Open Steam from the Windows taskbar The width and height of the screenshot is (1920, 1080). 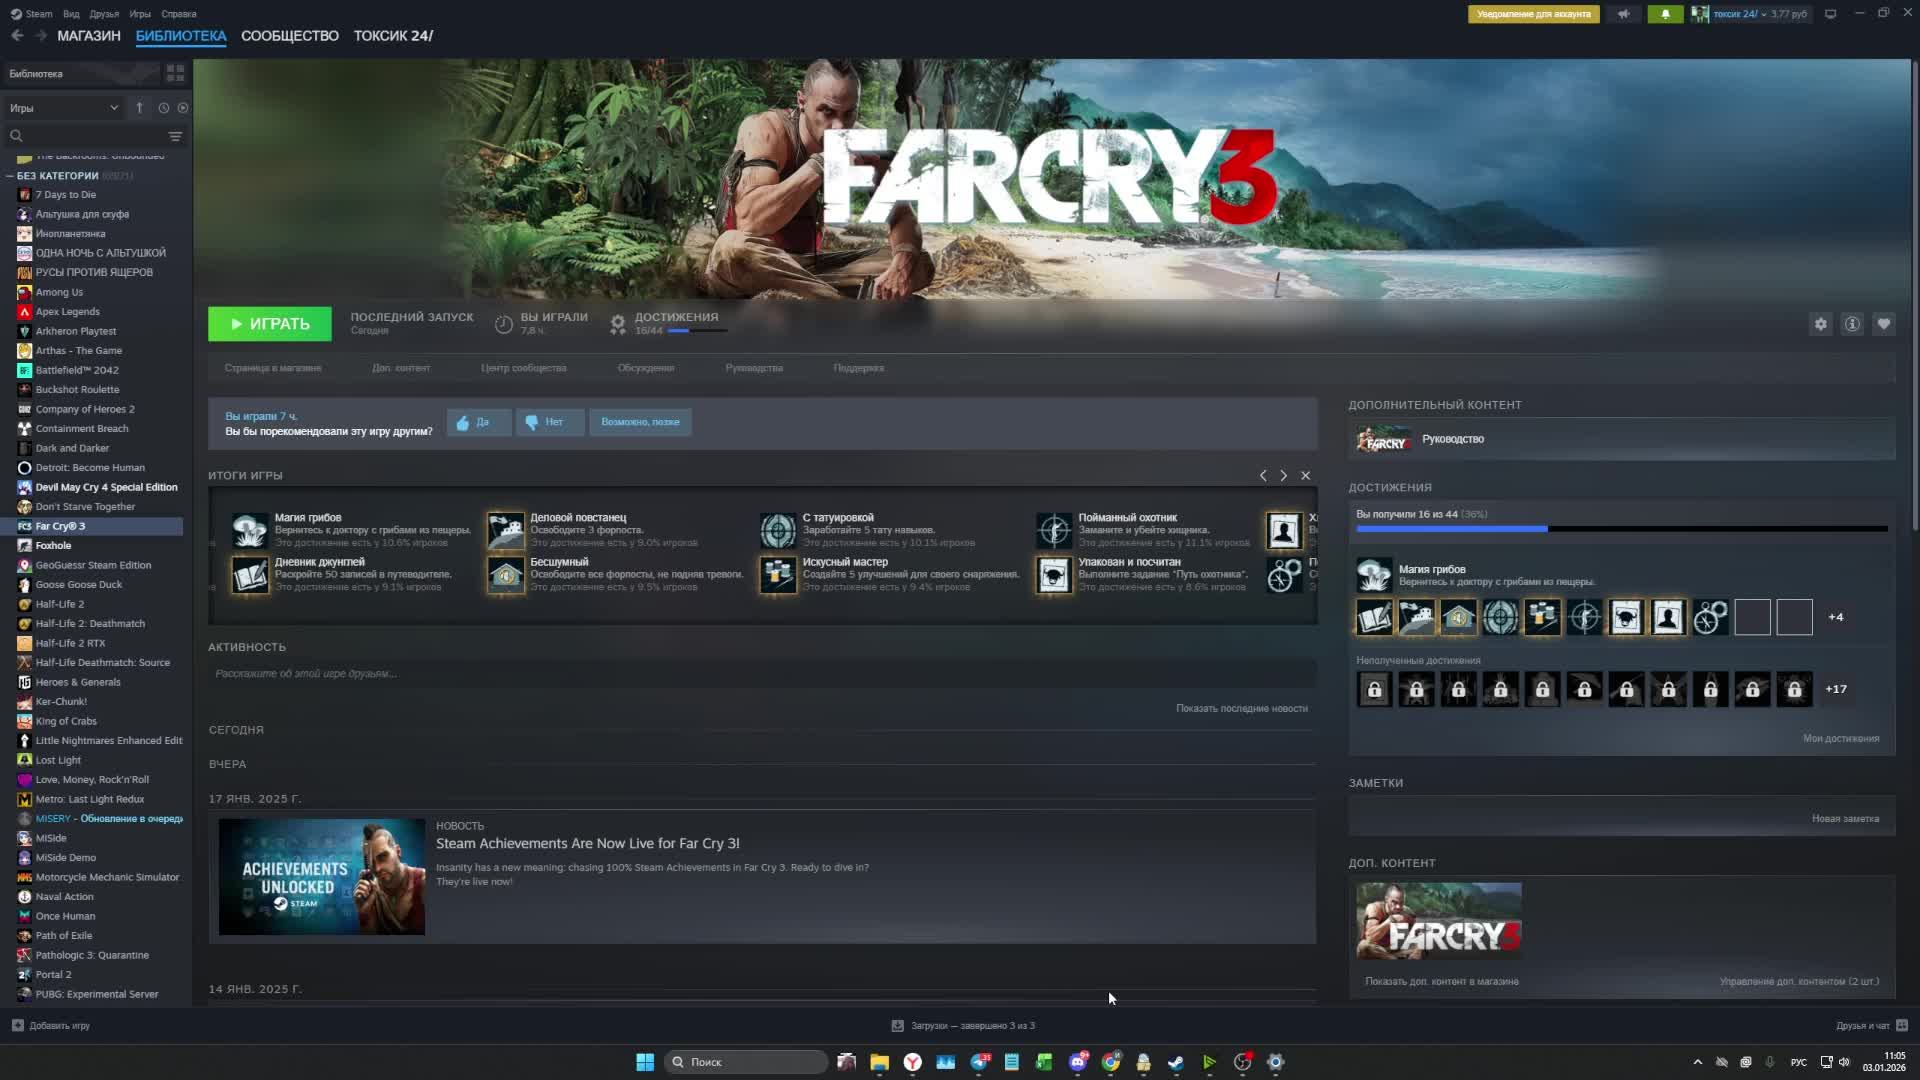[1176, 1062]
